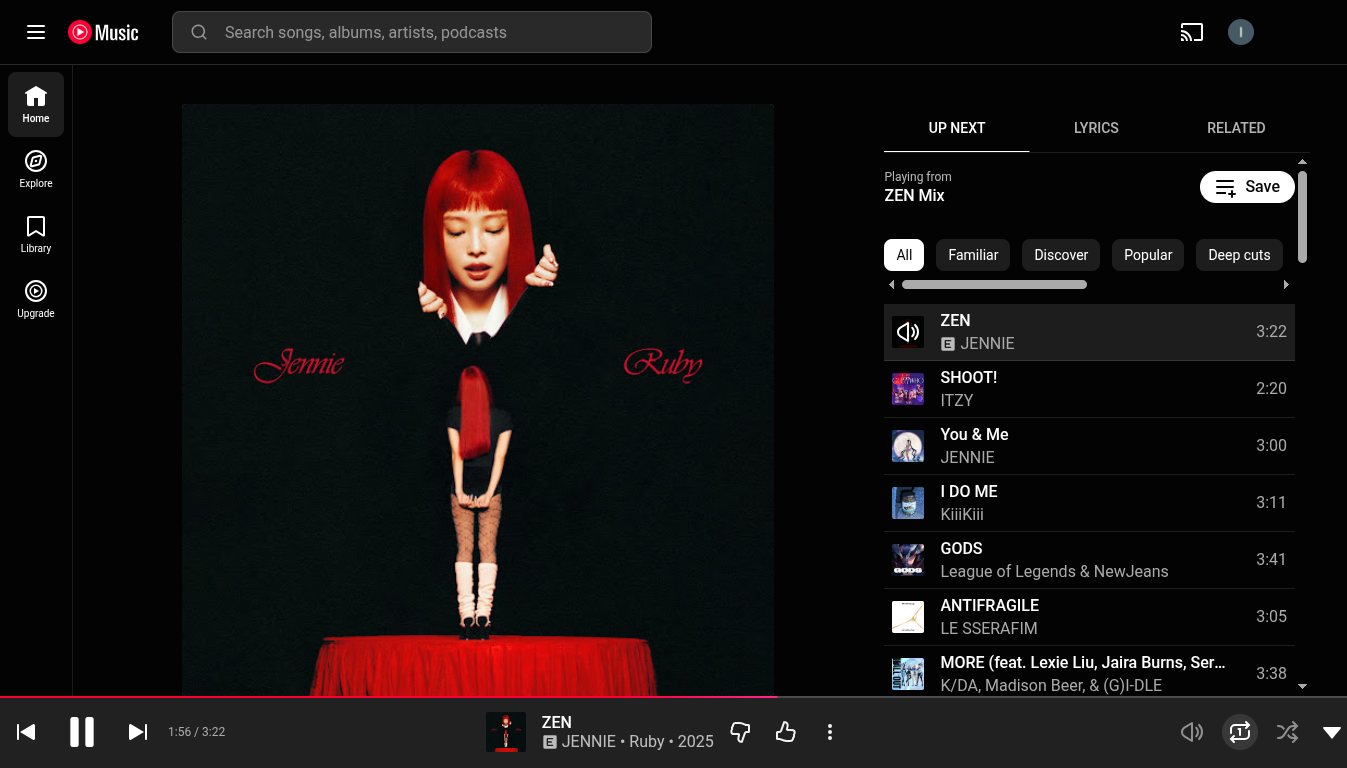Click the GODS album thumbnail
The width and height of the screenshot is (1347, 768).
click(x=908, y=560)
